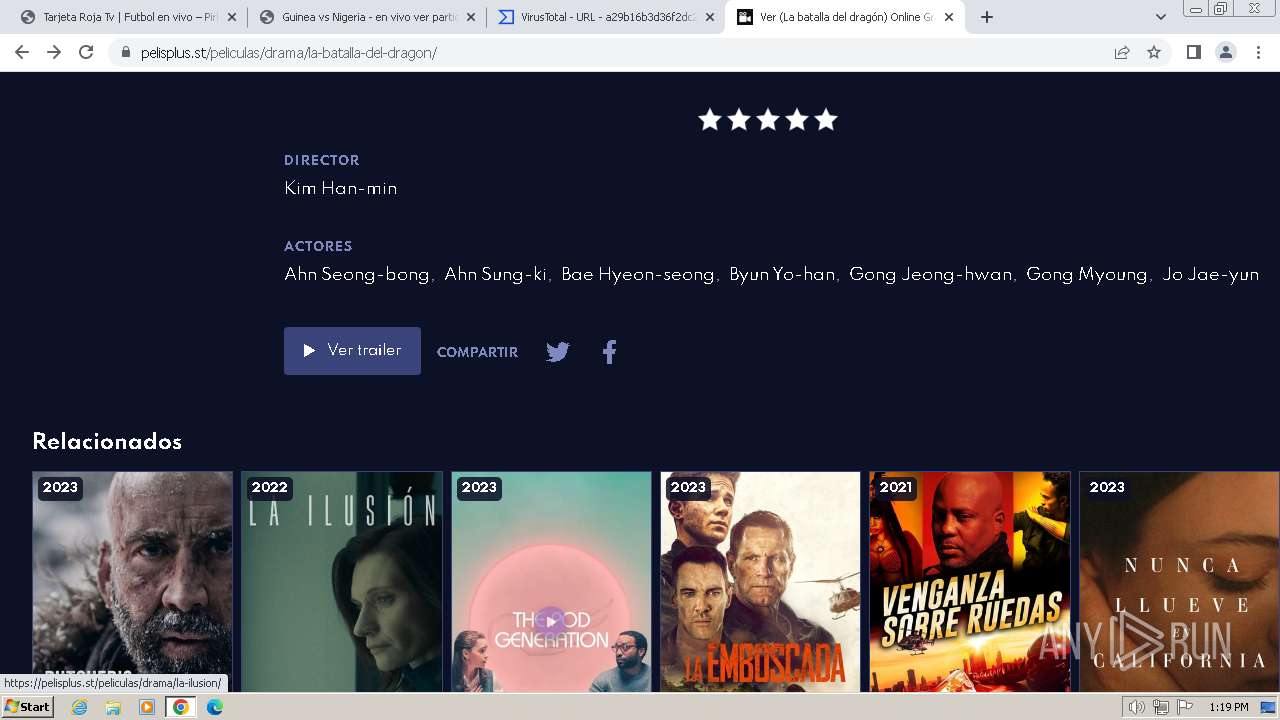
Task: Click the fifth rating star
Action: 826,120
